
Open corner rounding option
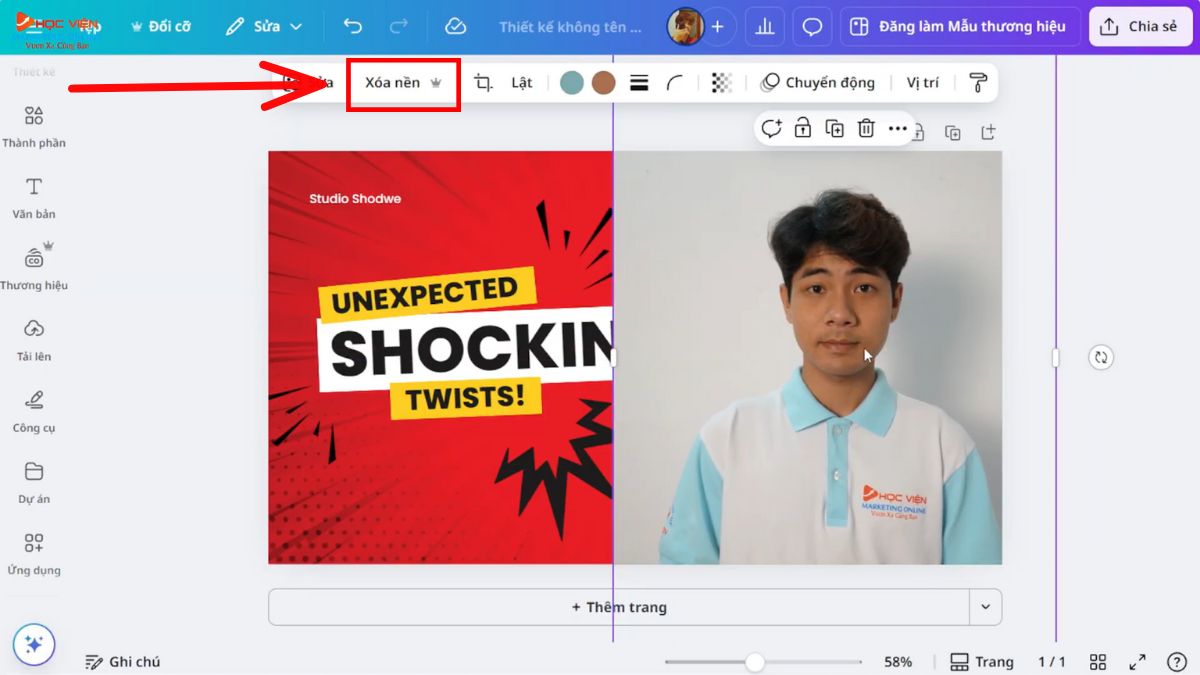click(675, 83)
